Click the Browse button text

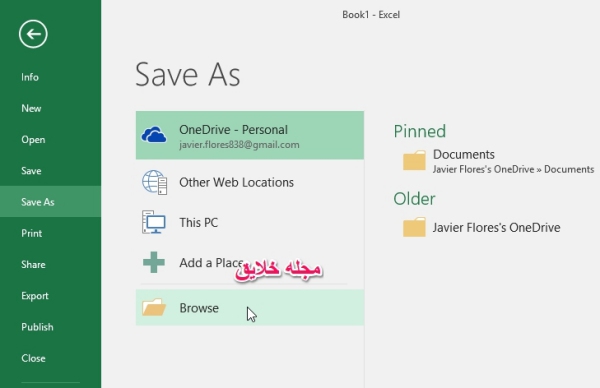[199, 308]
